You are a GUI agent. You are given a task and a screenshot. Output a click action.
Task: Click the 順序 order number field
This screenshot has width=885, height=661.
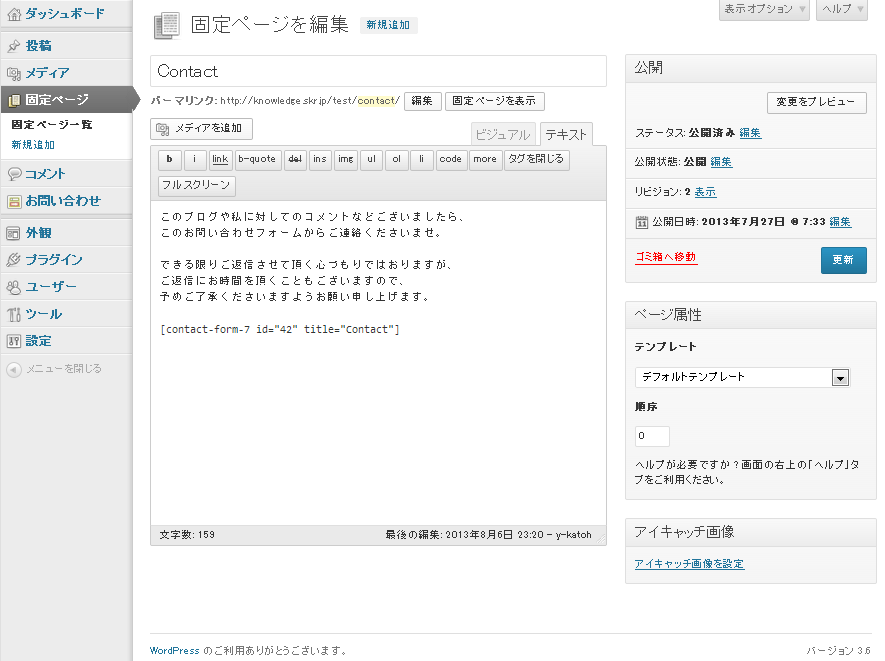(x=652, y=436)
